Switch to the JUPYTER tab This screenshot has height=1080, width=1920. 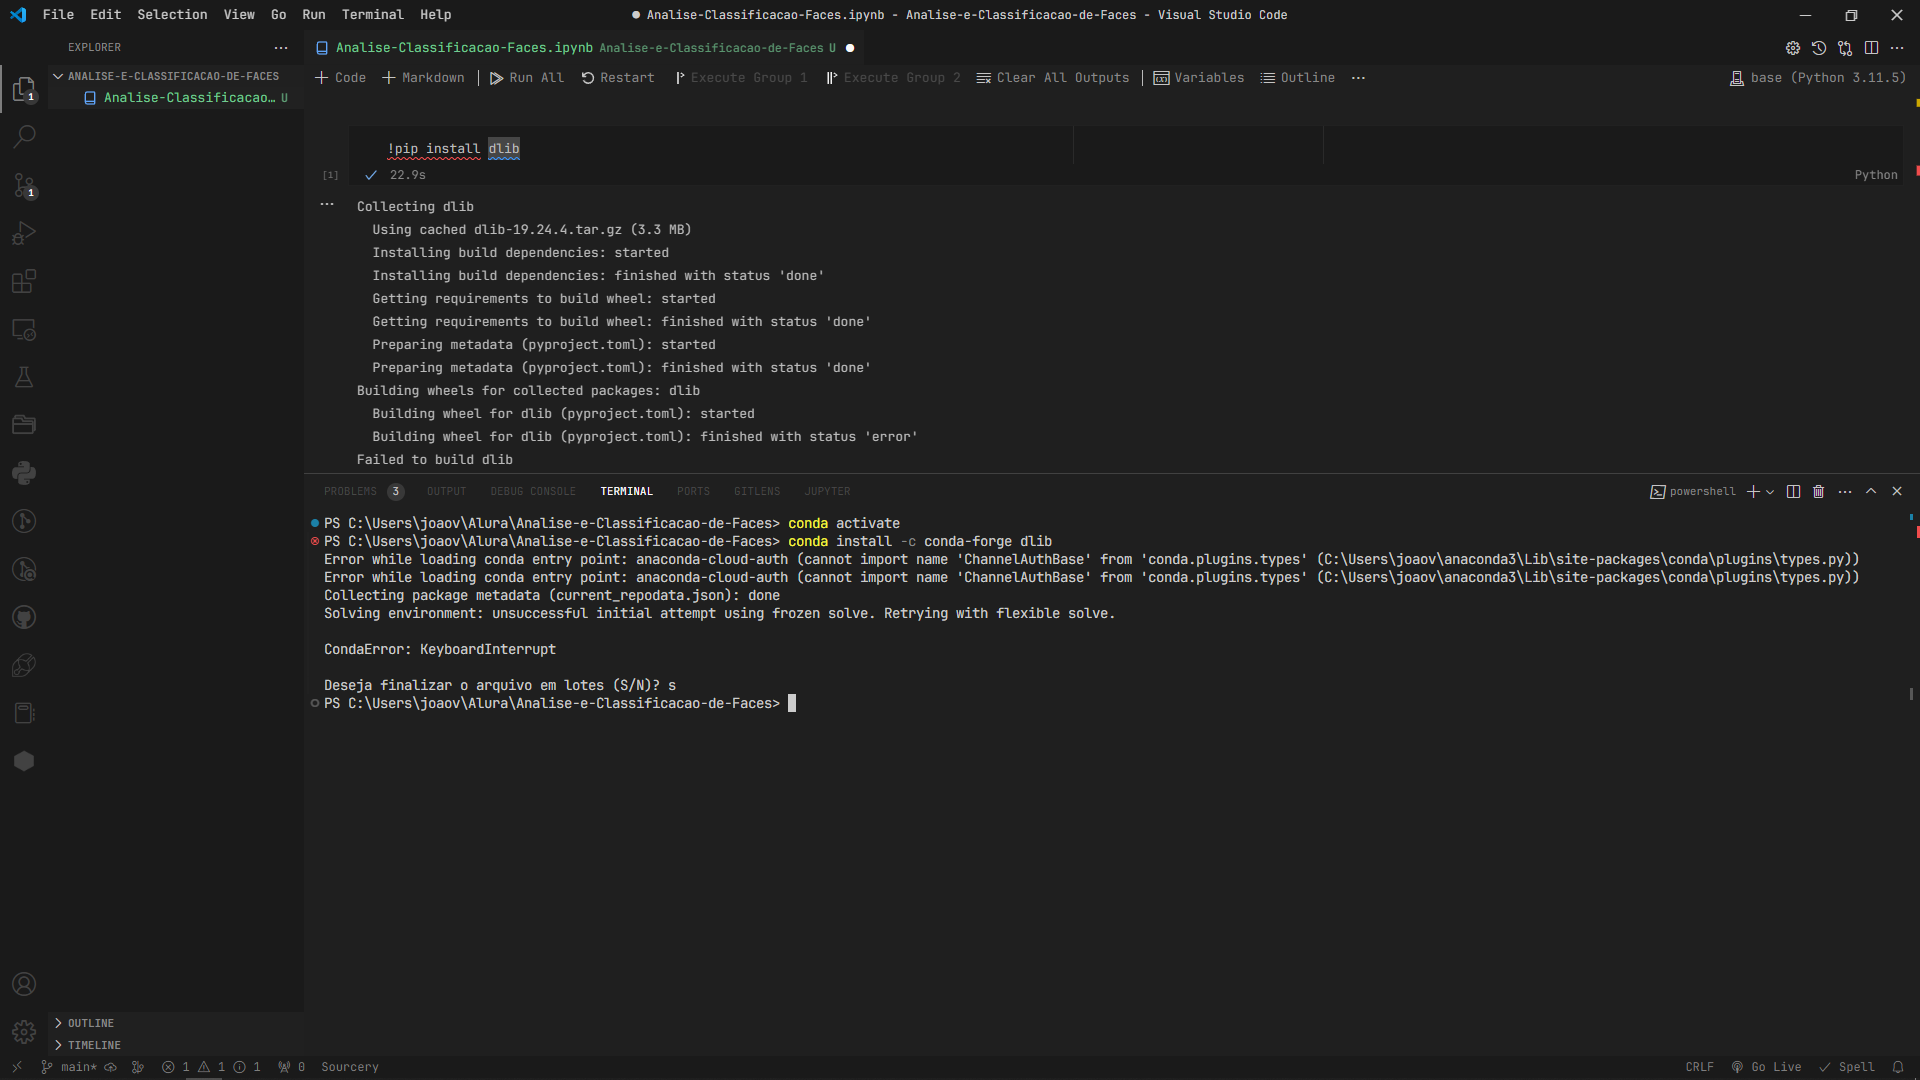click(x=827, y=491)
